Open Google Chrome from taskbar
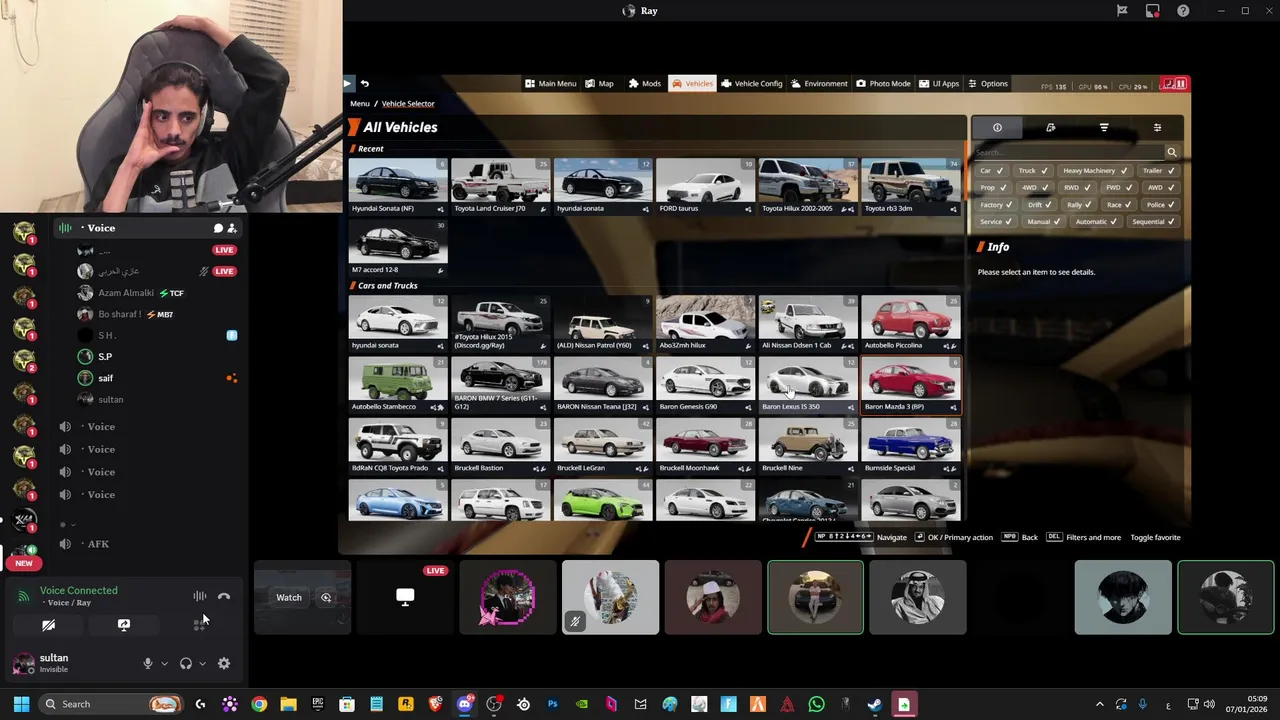This screenshot has width=1280, height=720. tap(259, 704)
